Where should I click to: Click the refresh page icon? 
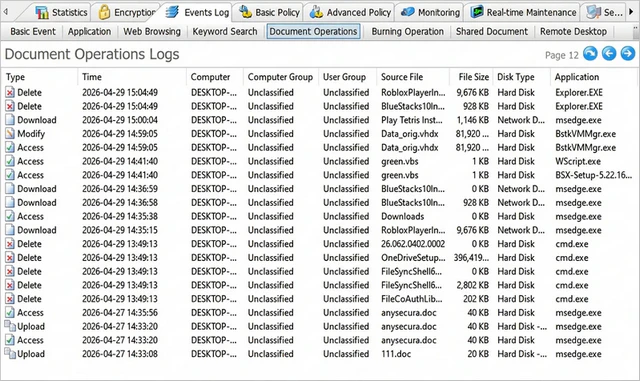click(x=590, y=53)
